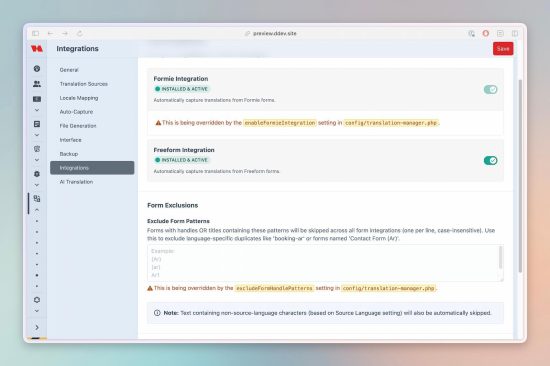The image size is (550, 366).
Task: Click the scrollbar inside the patterns text area
Action: coord(500,257)
